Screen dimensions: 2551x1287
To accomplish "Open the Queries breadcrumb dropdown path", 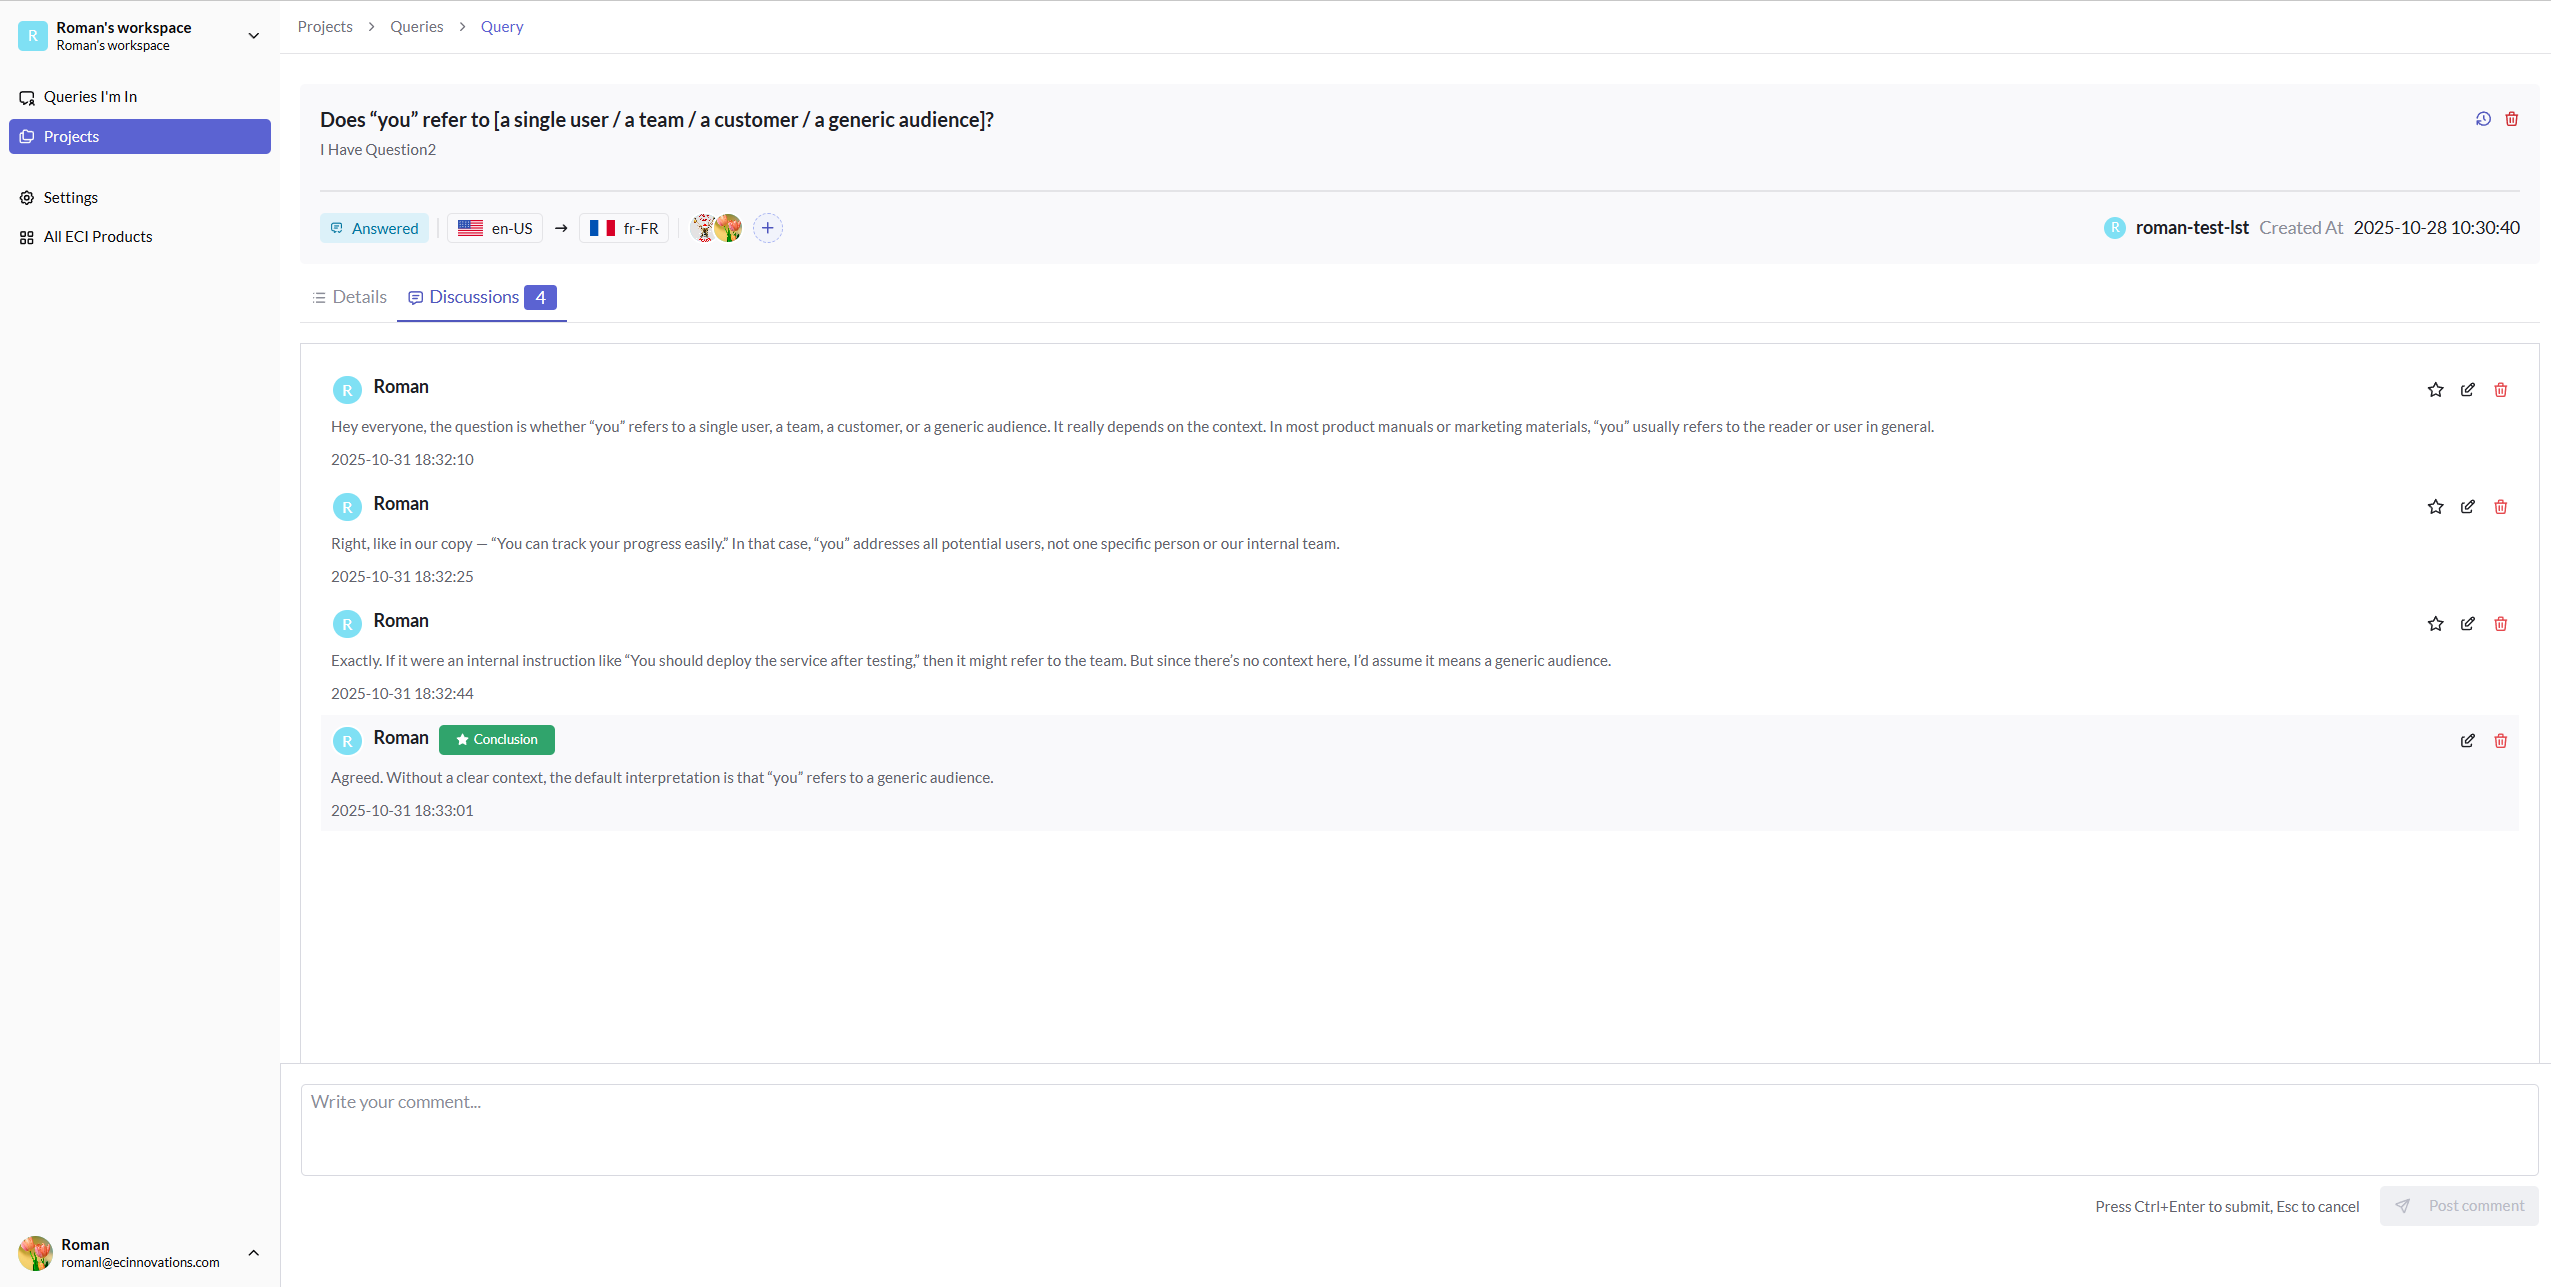I will (417, 26).
